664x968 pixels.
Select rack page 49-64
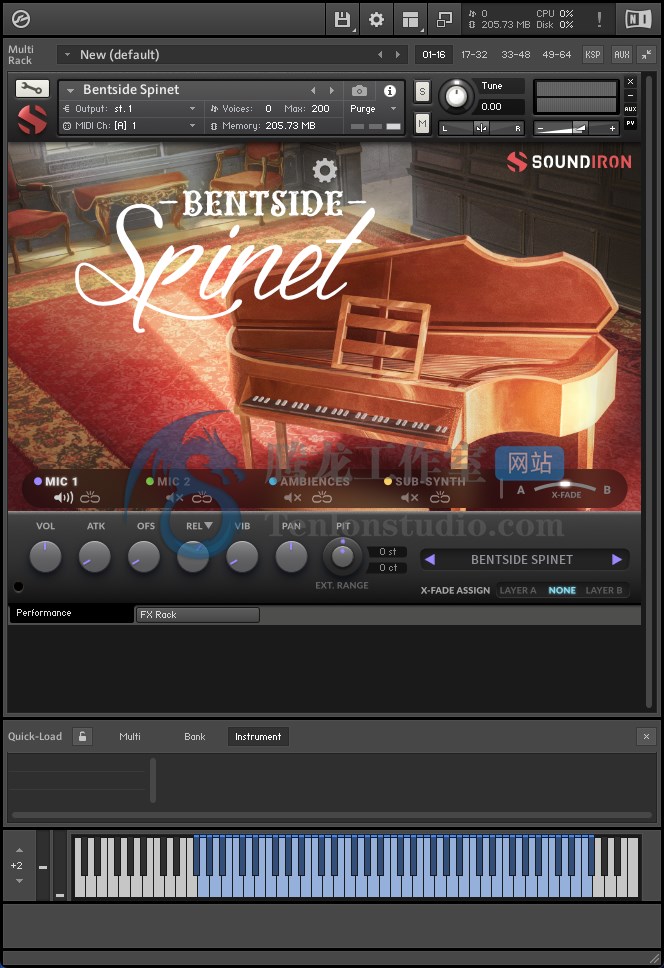(x=557, y=54)
